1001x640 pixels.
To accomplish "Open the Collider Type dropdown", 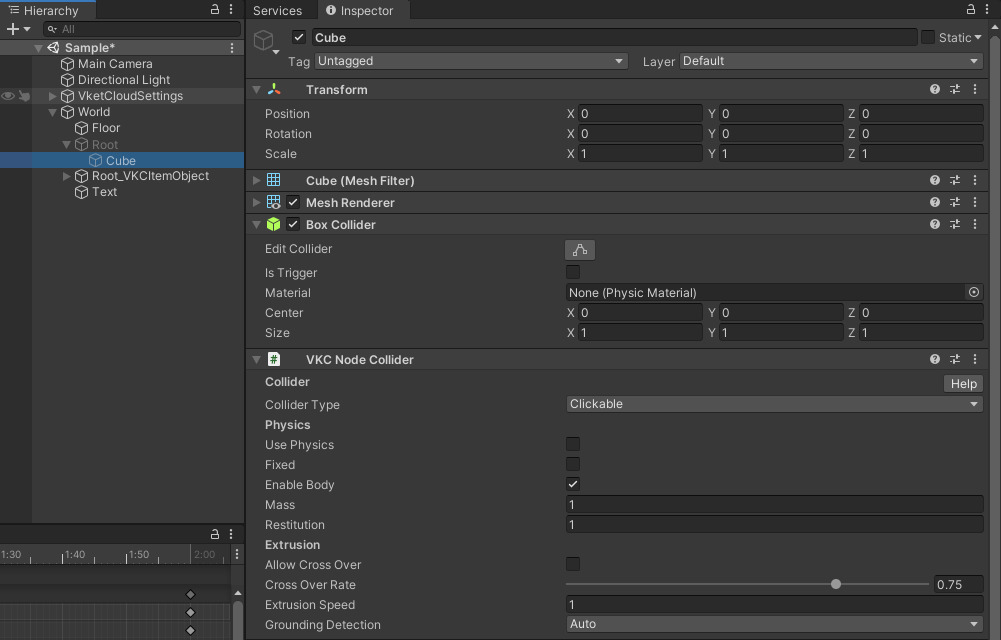I will pos(774,404).
